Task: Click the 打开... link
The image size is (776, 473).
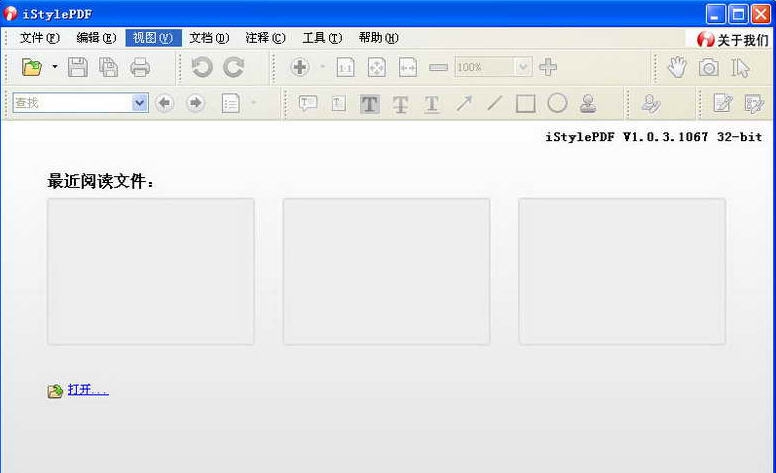Action: [x=88, y=390]
